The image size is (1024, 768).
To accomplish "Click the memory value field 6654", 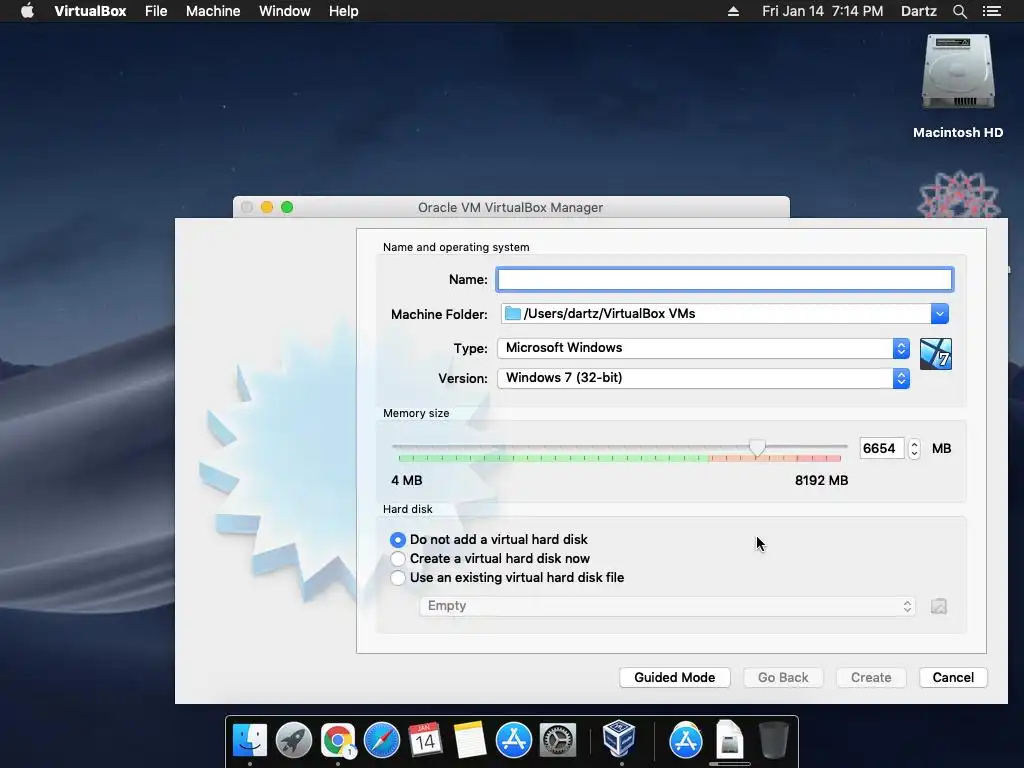I will click(x=882, y=449).
